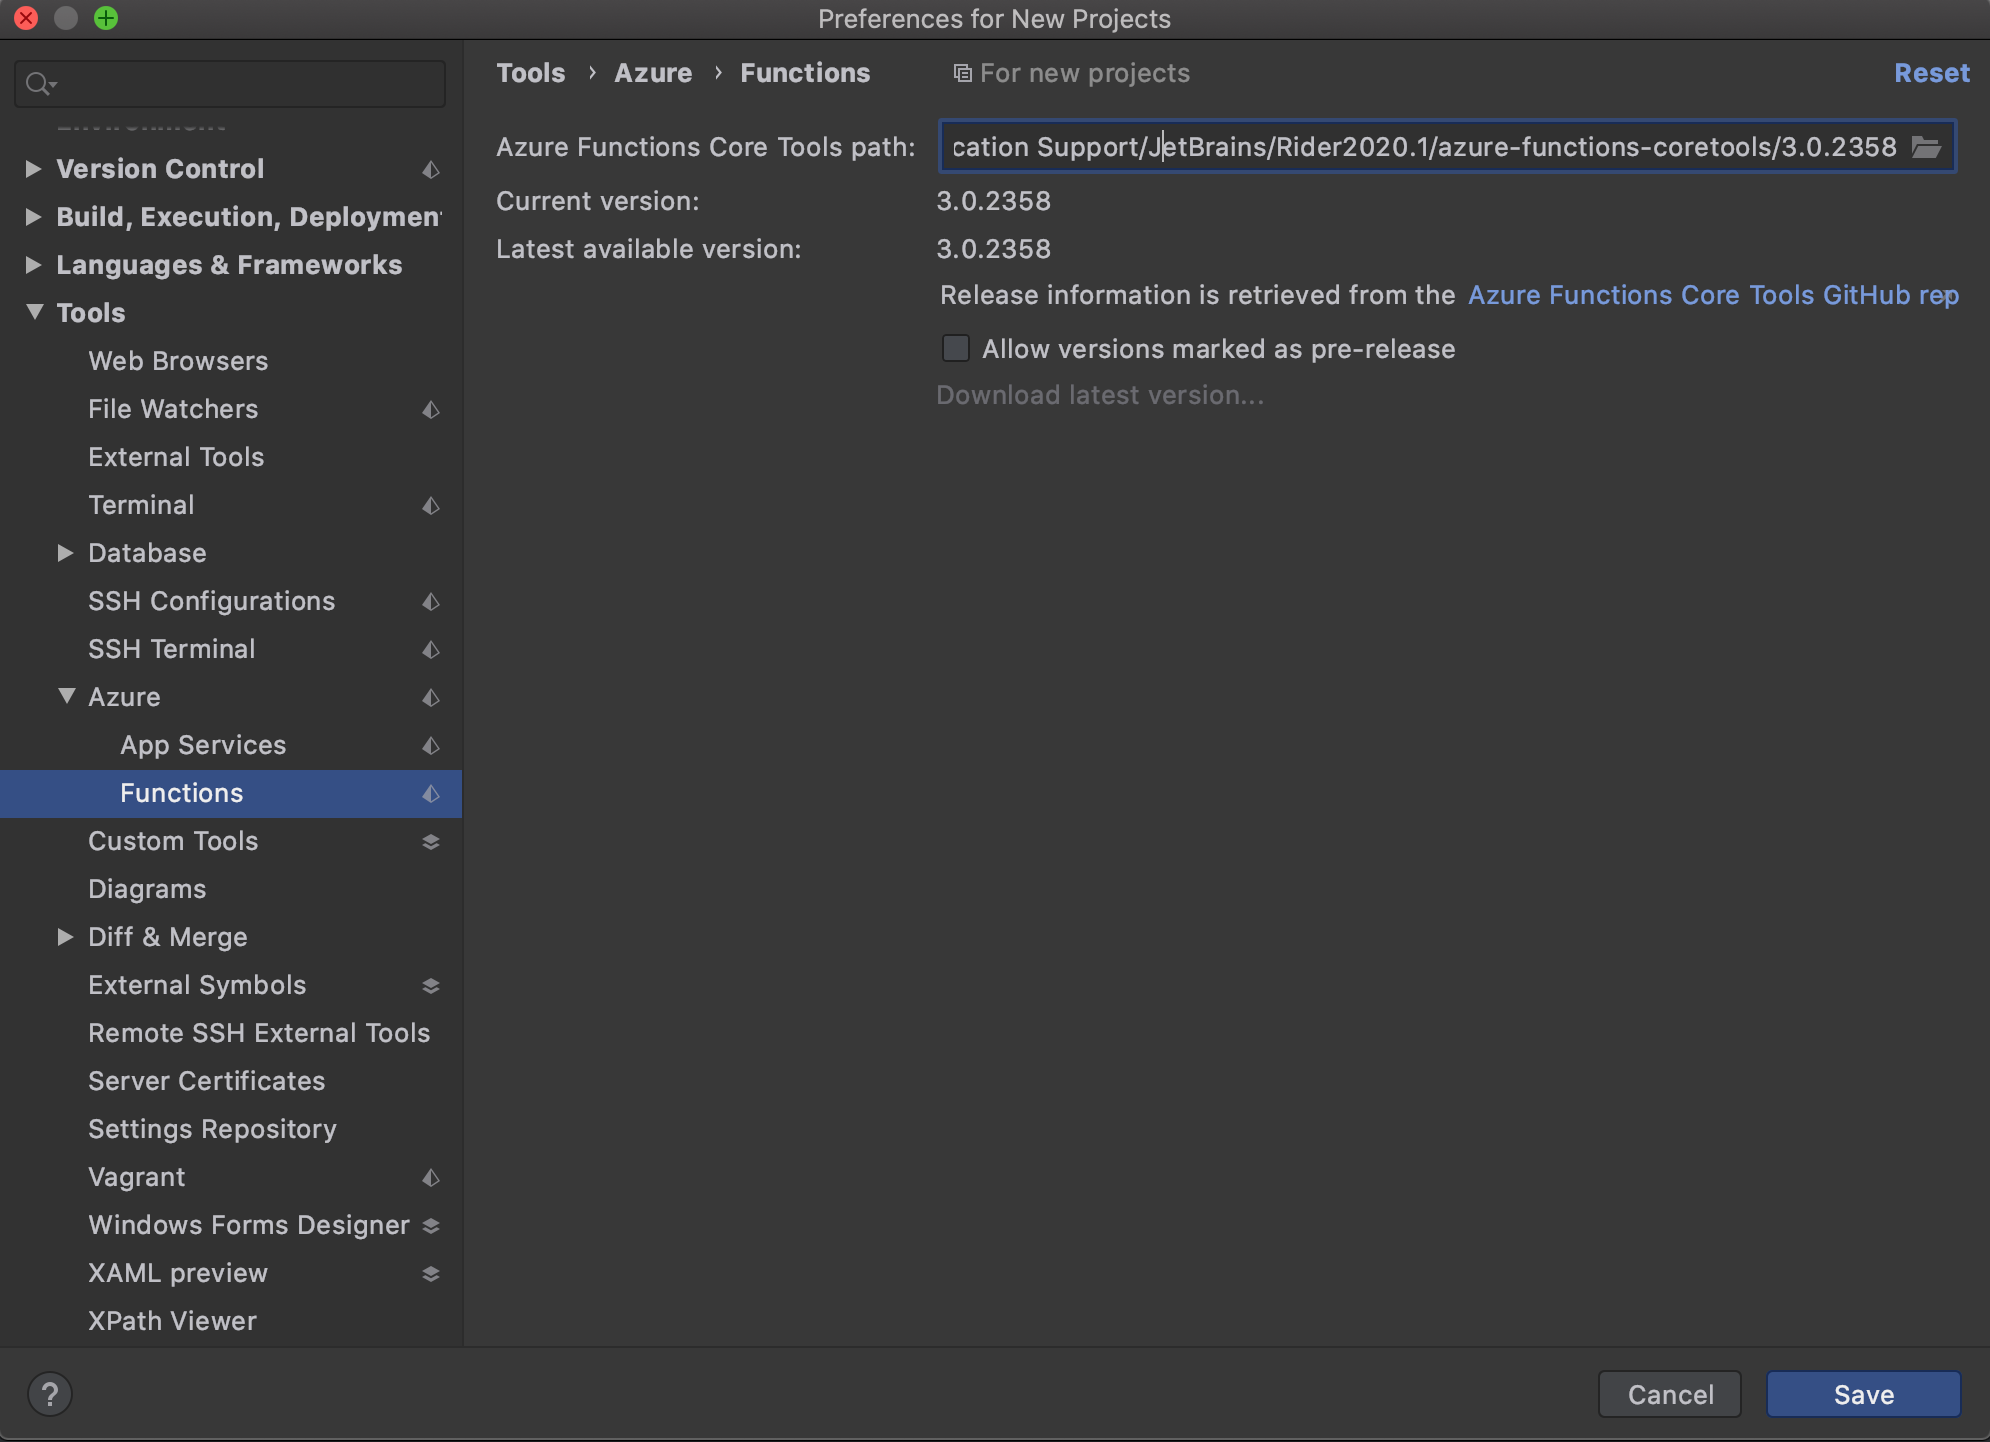This screenshot has width=1990, height=1442.
Task: Select SSH Terminal in tree
Action: pyautogui.click(x=171, y=649)
